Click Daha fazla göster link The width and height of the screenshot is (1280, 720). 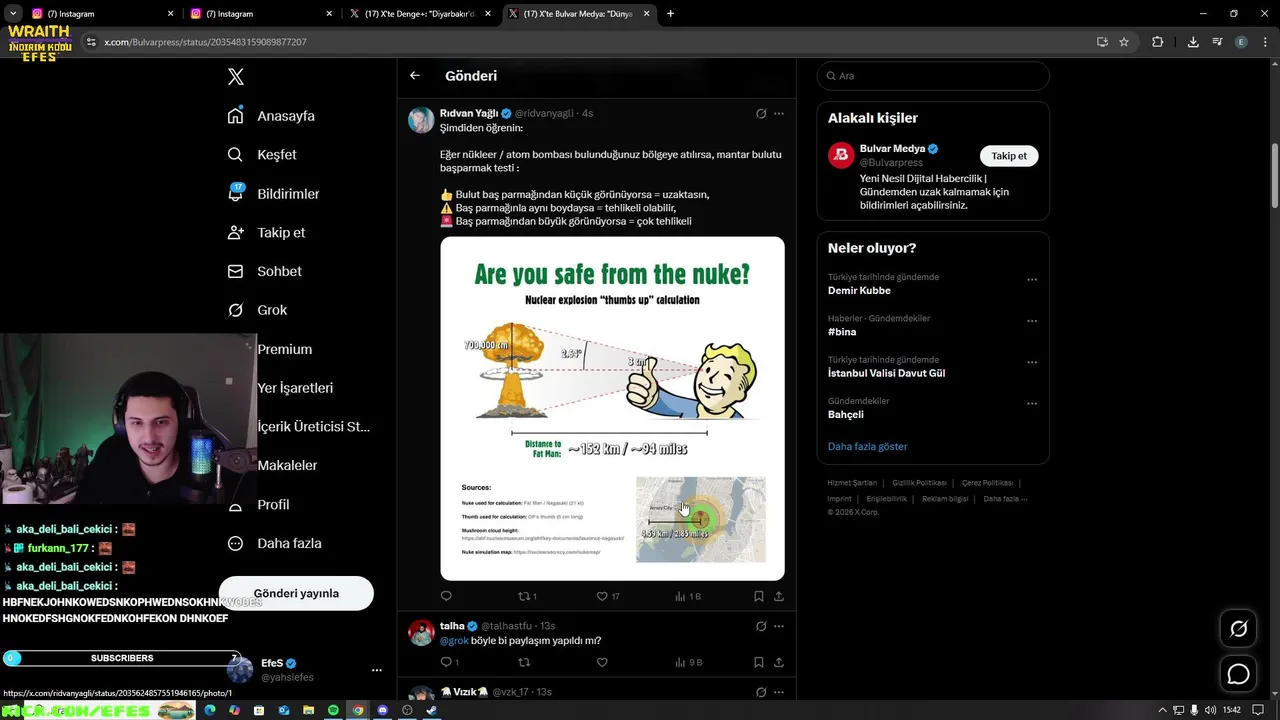coord(867,447)
